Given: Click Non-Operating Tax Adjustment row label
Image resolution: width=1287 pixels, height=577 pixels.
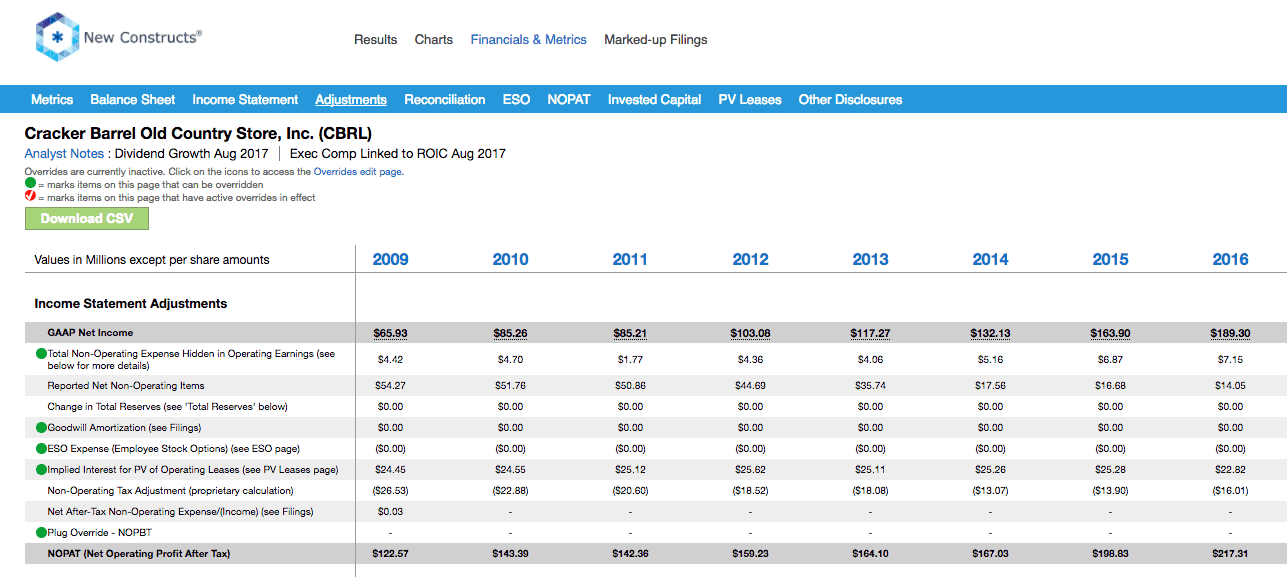Looking at the screenshot, I should click(171, 491).
